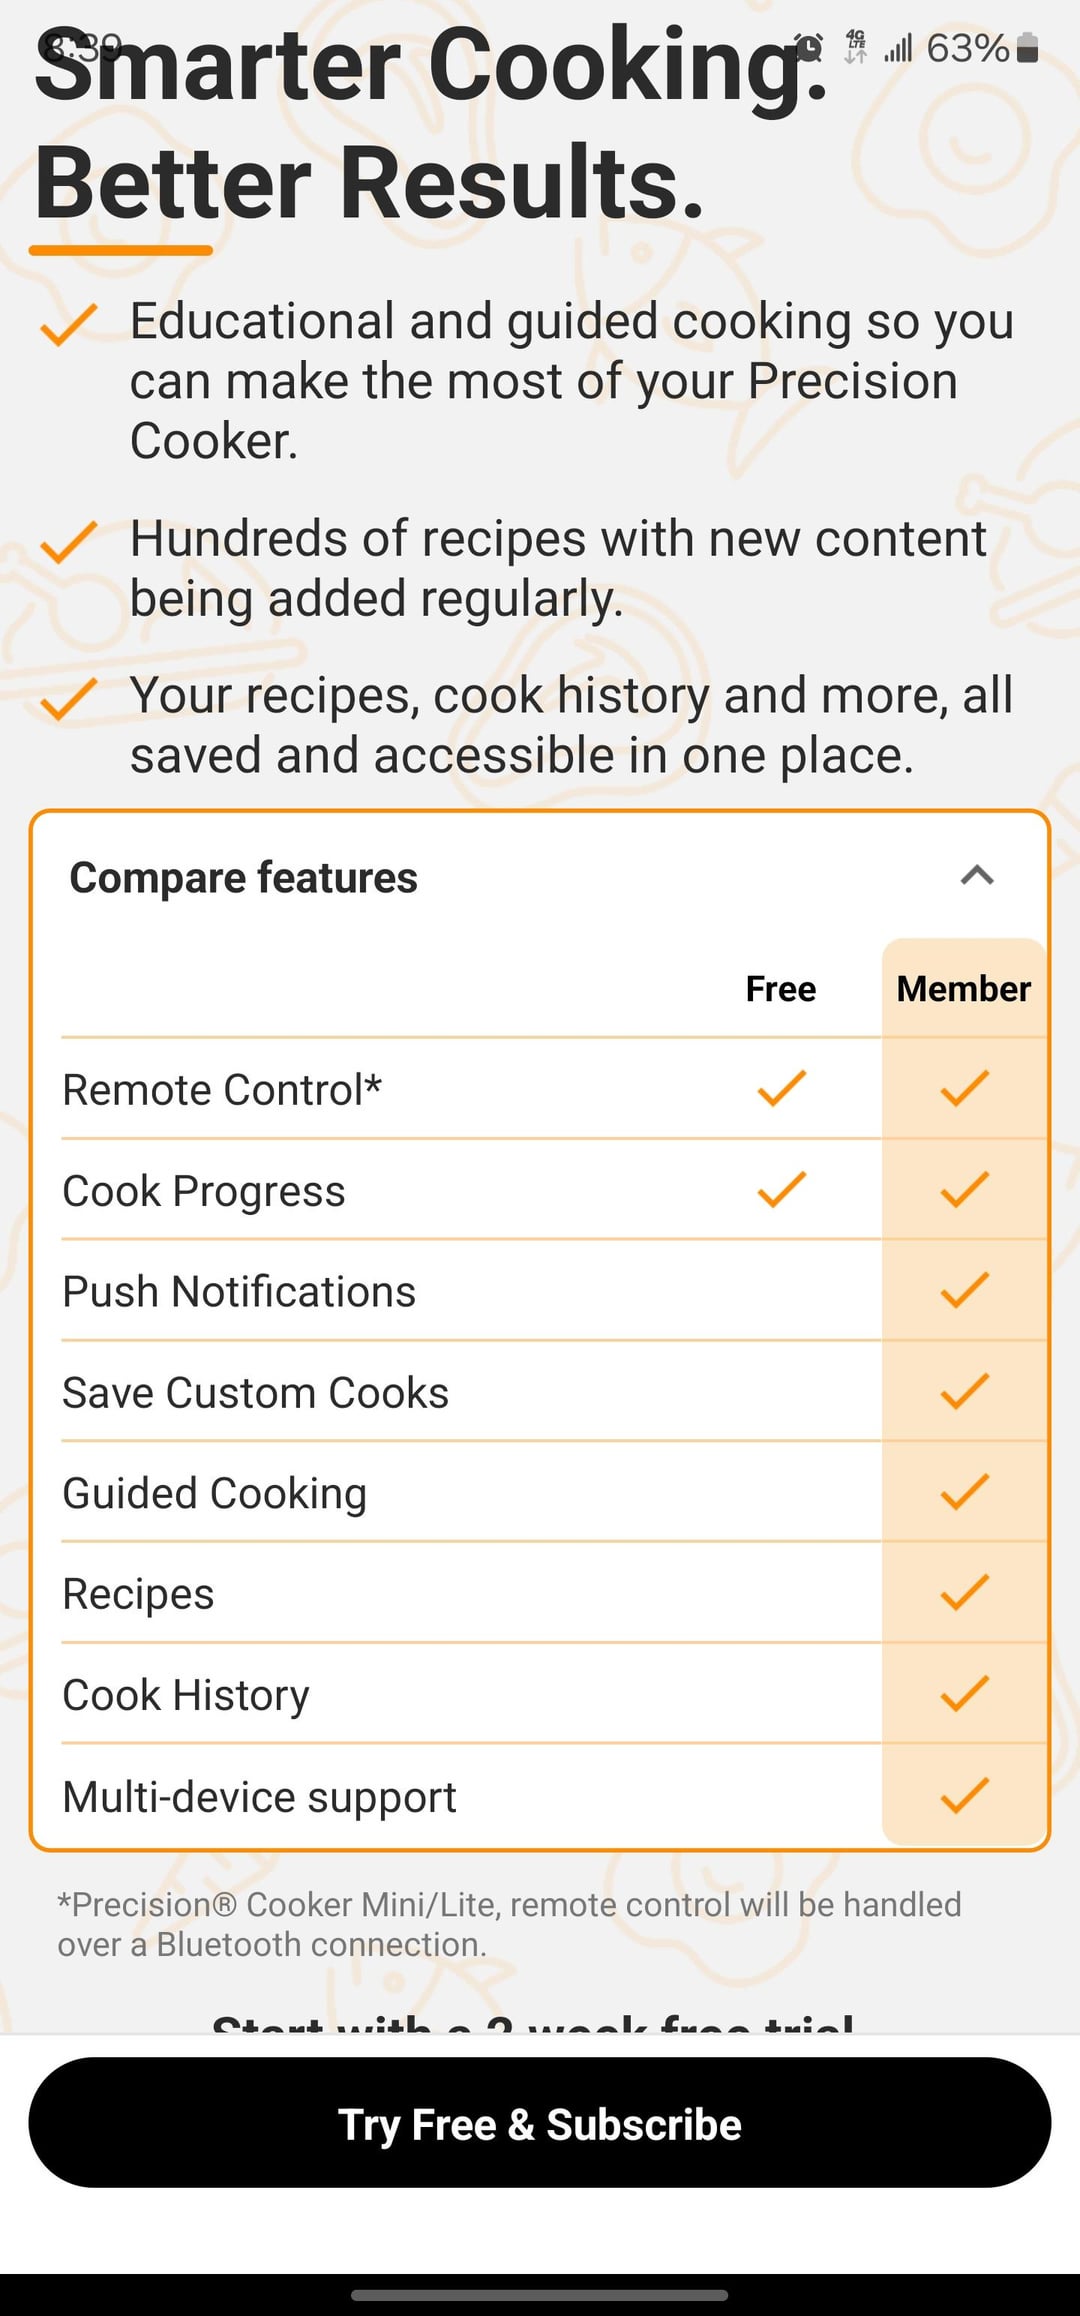
Task: Click checkmark beside Hundreds of recipes text
Action: [x=68, y=542]
